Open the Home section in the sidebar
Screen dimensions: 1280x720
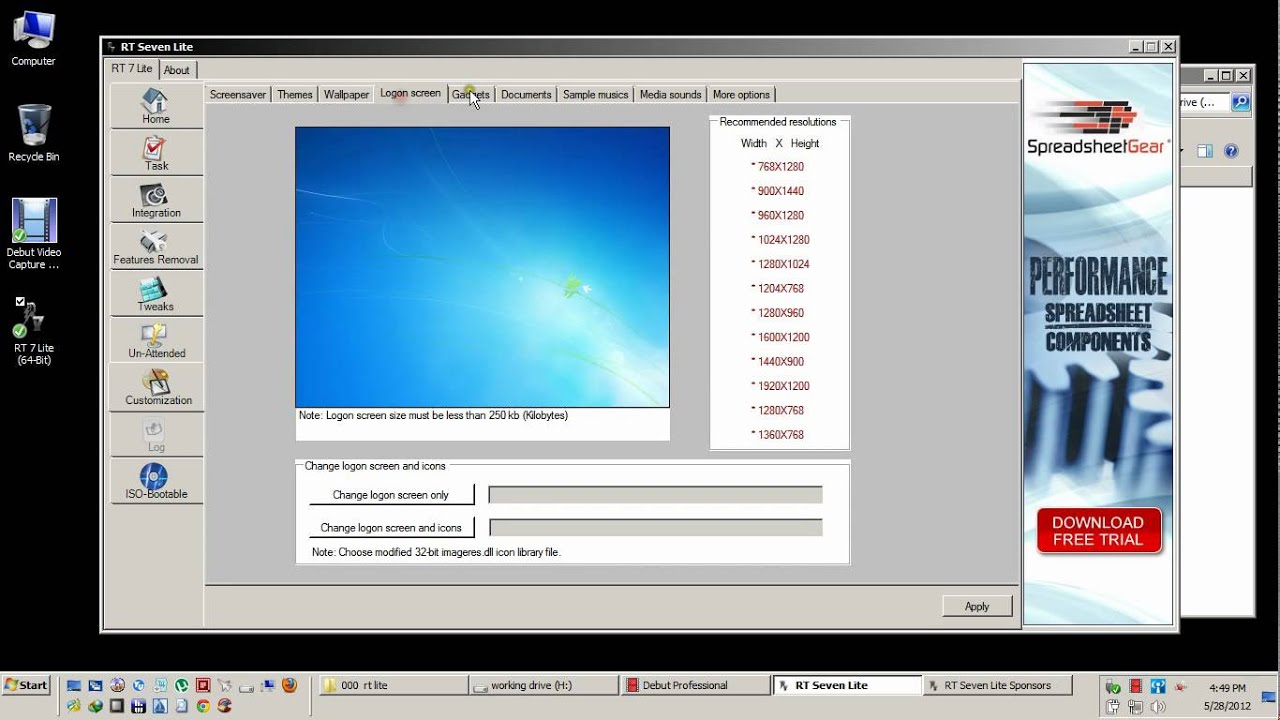(x=156, y=106)
